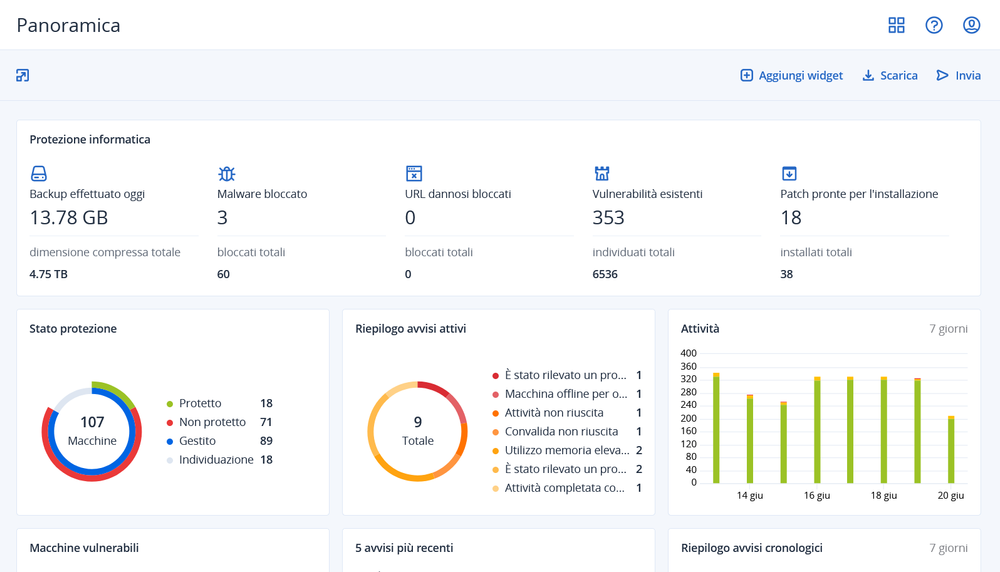Click Aggiungi widget button
Screen dimensions: 1000x572
point(791,75)
